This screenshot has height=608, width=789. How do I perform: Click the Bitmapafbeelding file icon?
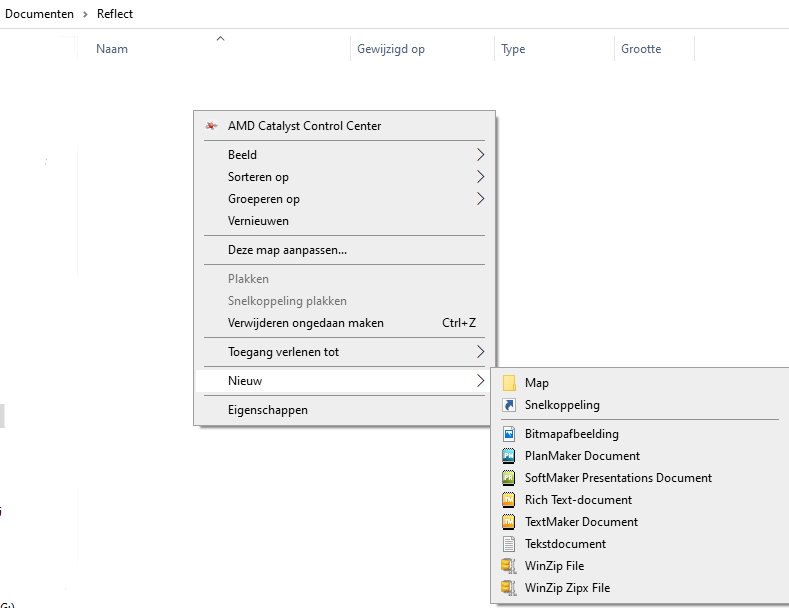509,434
